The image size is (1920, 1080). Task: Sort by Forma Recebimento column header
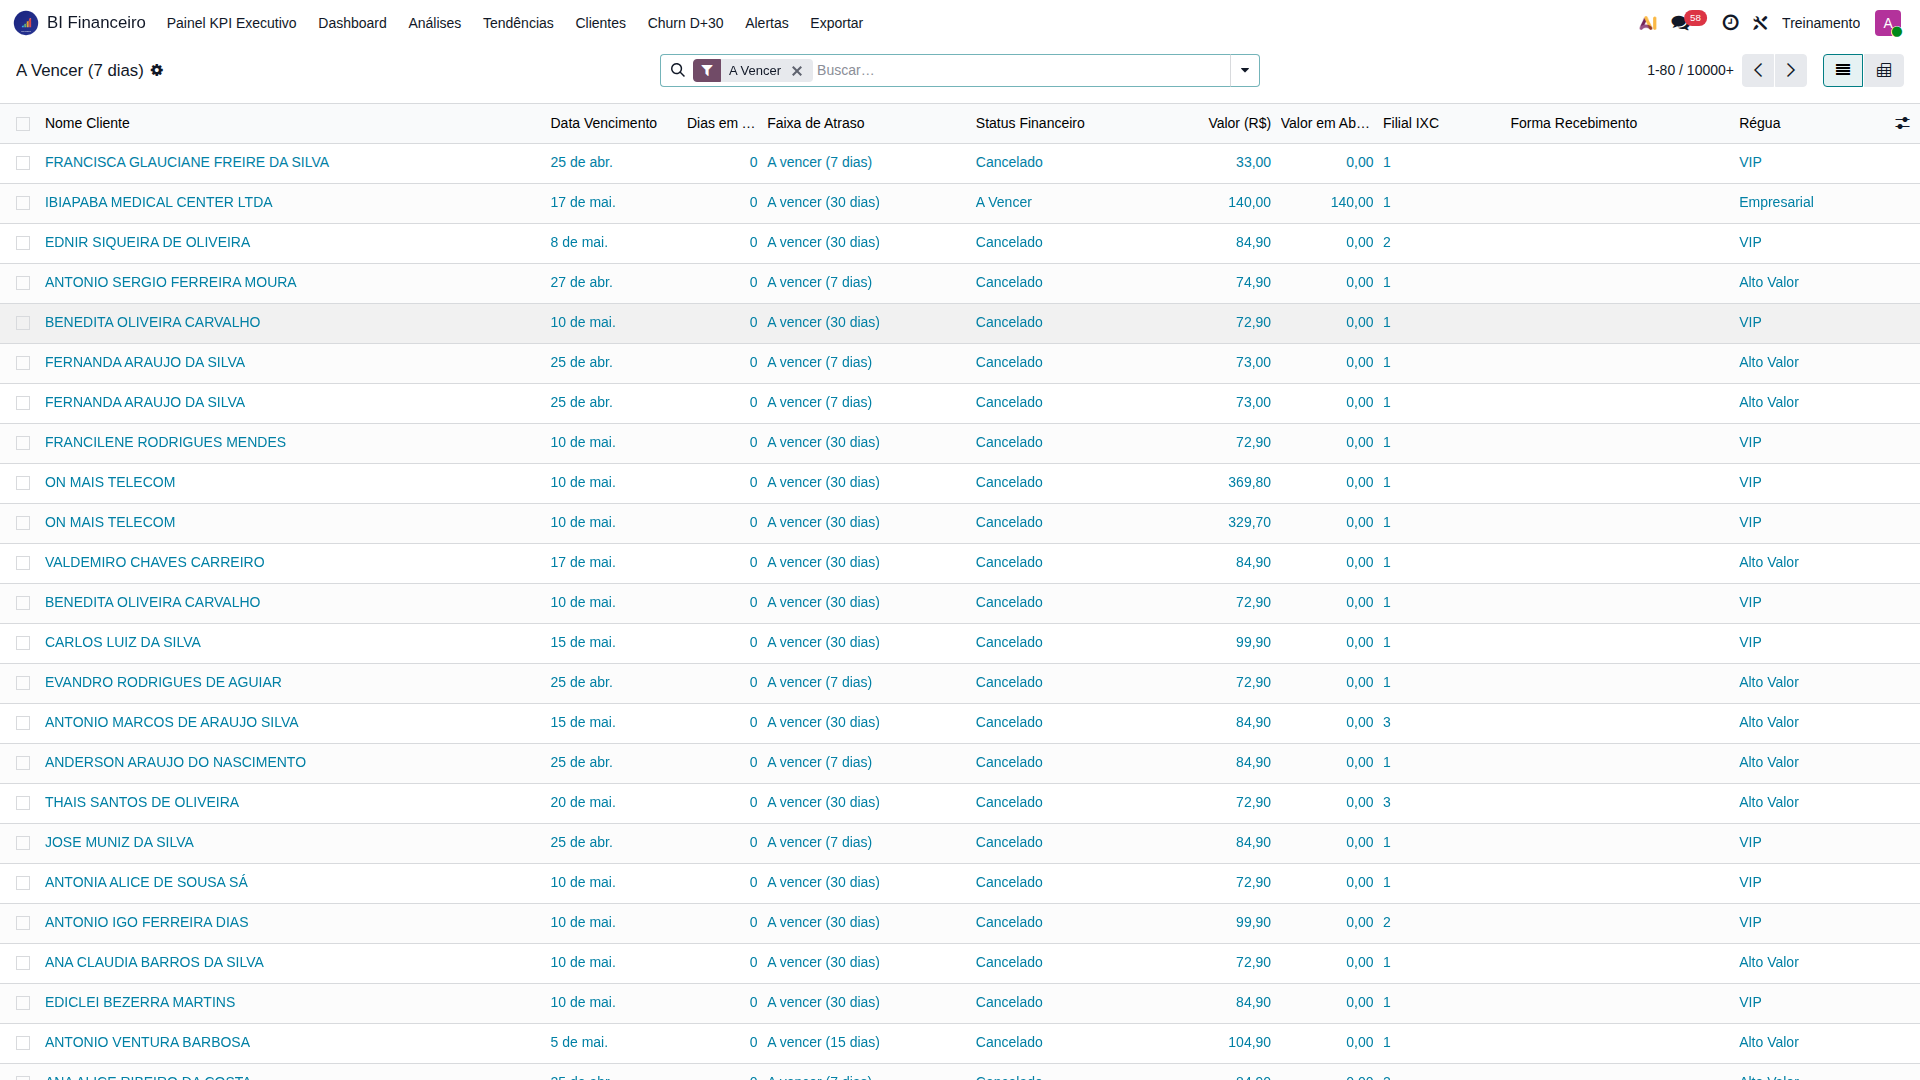(1574, 123)
